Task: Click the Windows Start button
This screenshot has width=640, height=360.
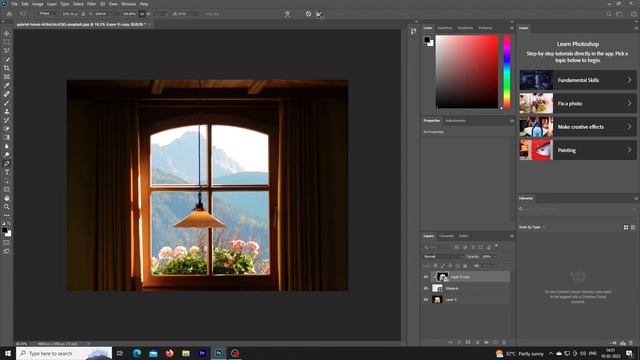Action: [7, 353]
